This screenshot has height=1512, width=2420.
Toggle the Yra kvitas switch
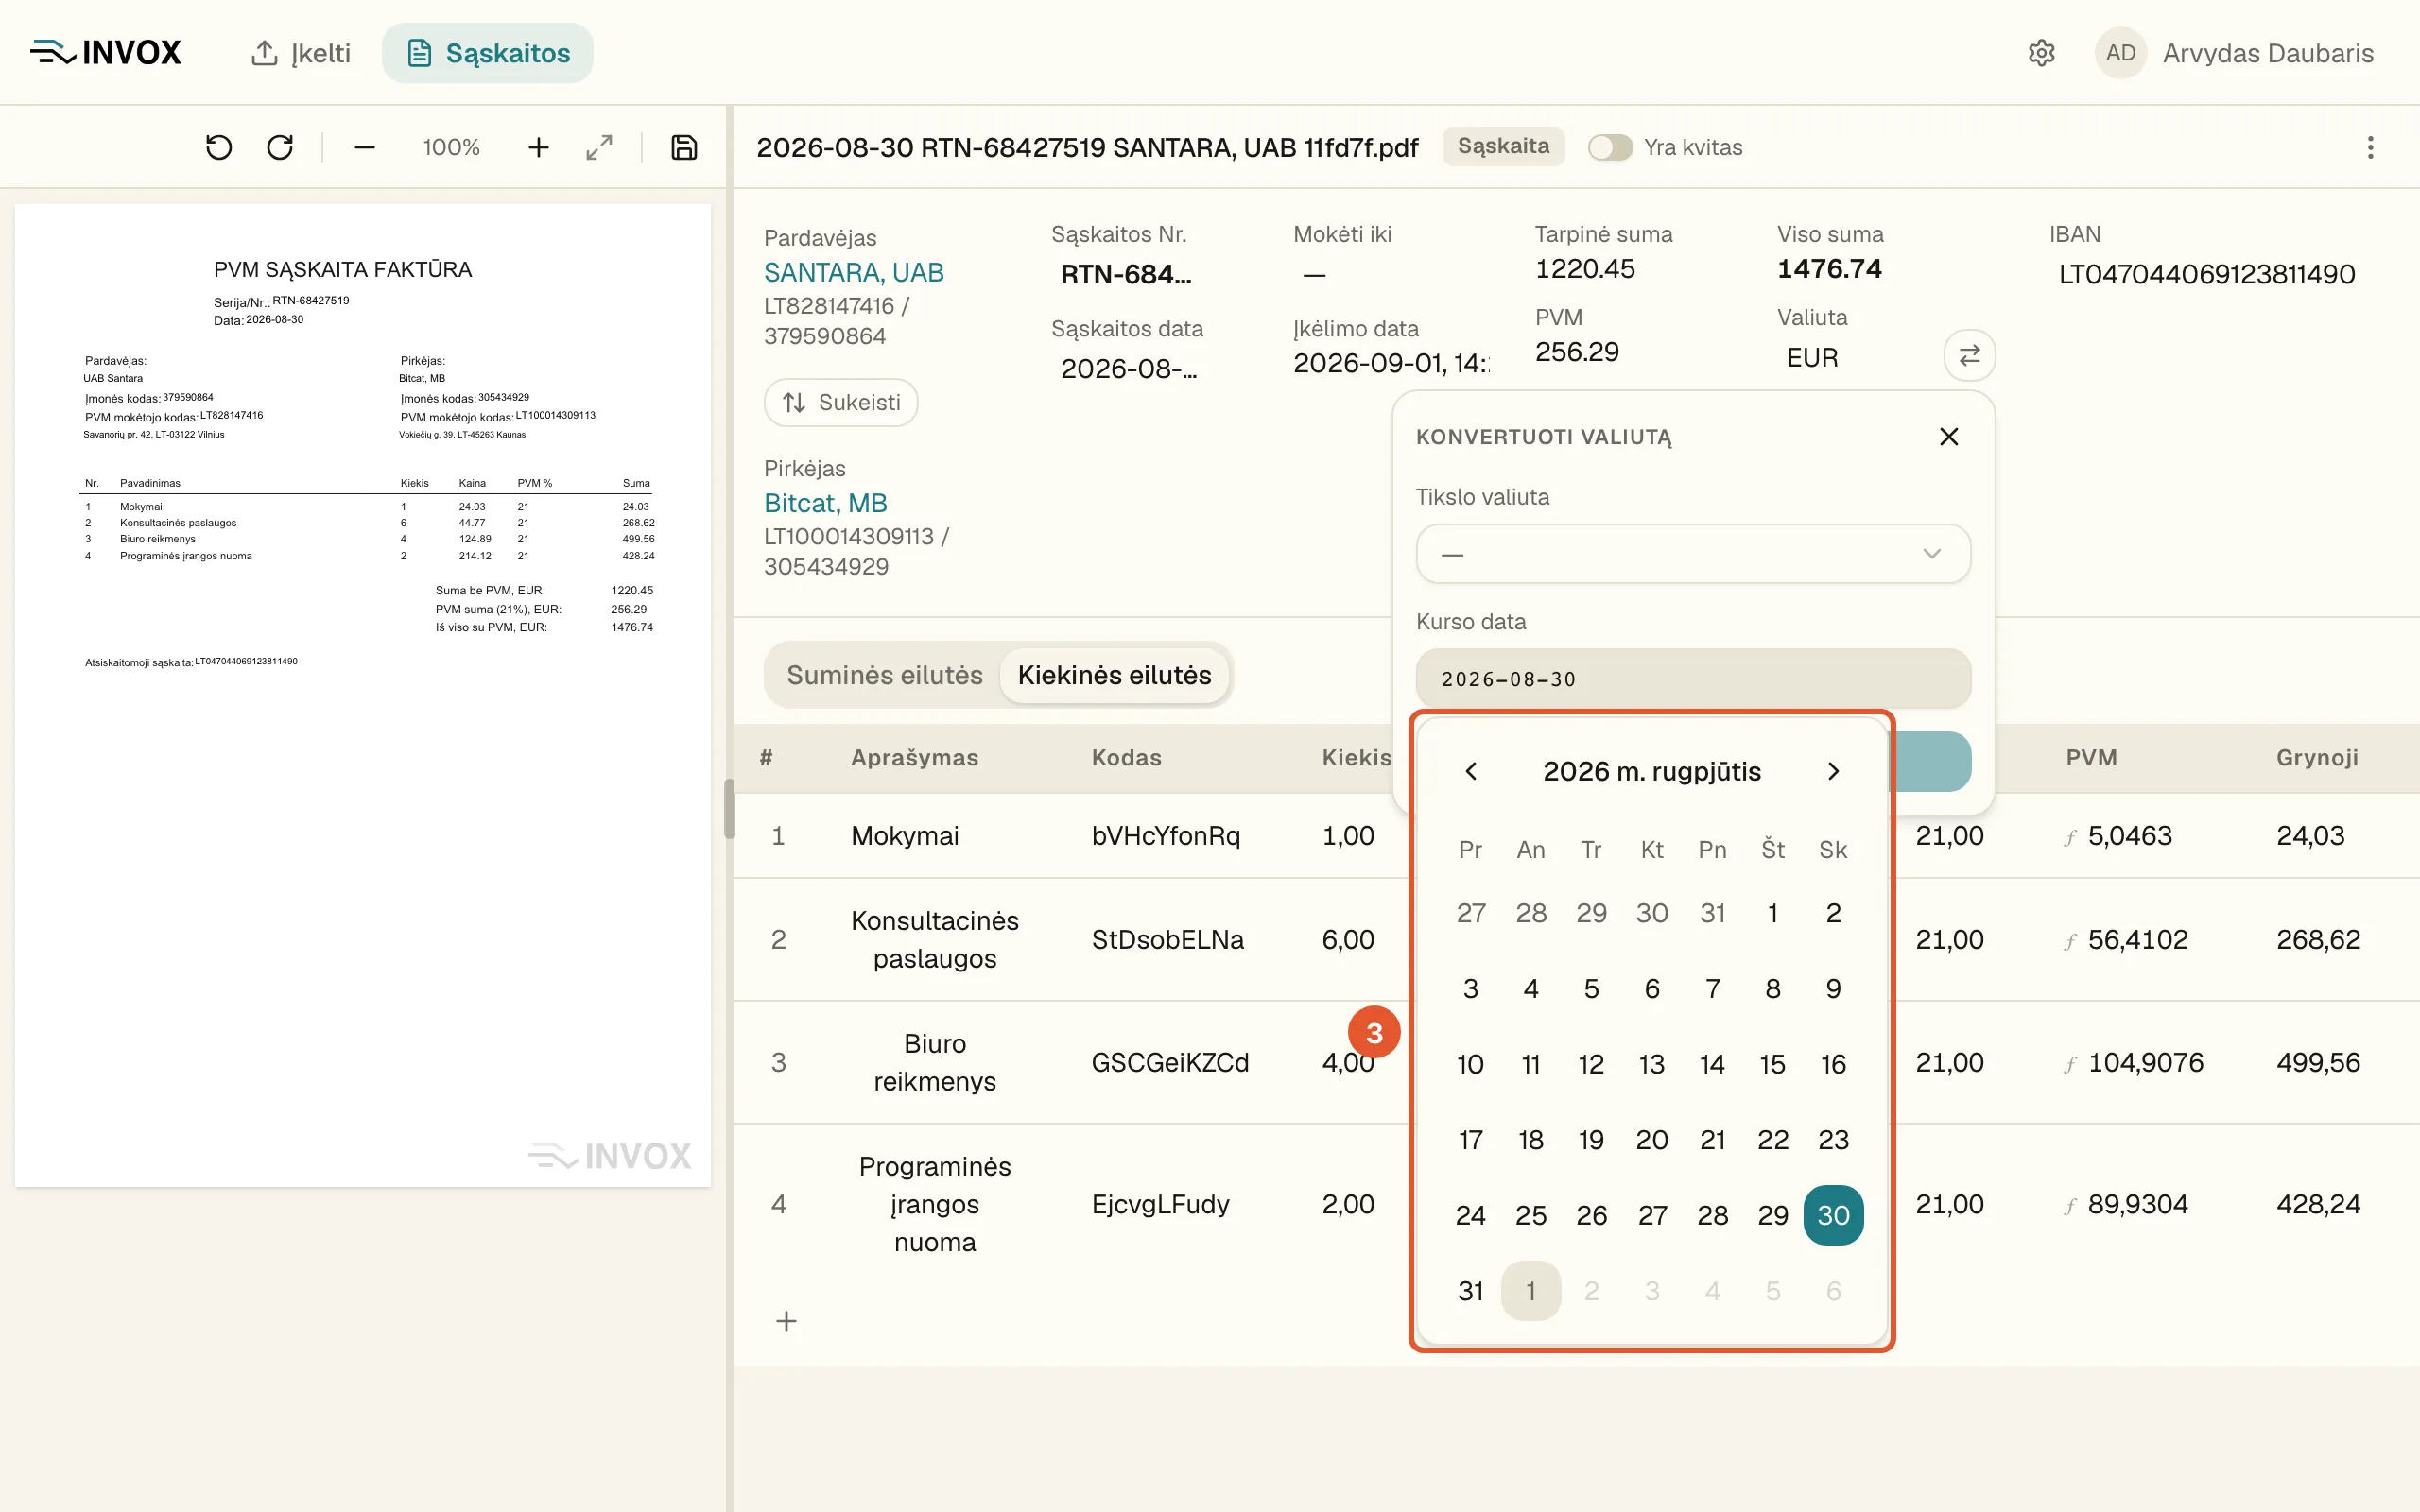(x=1610, y=148)
